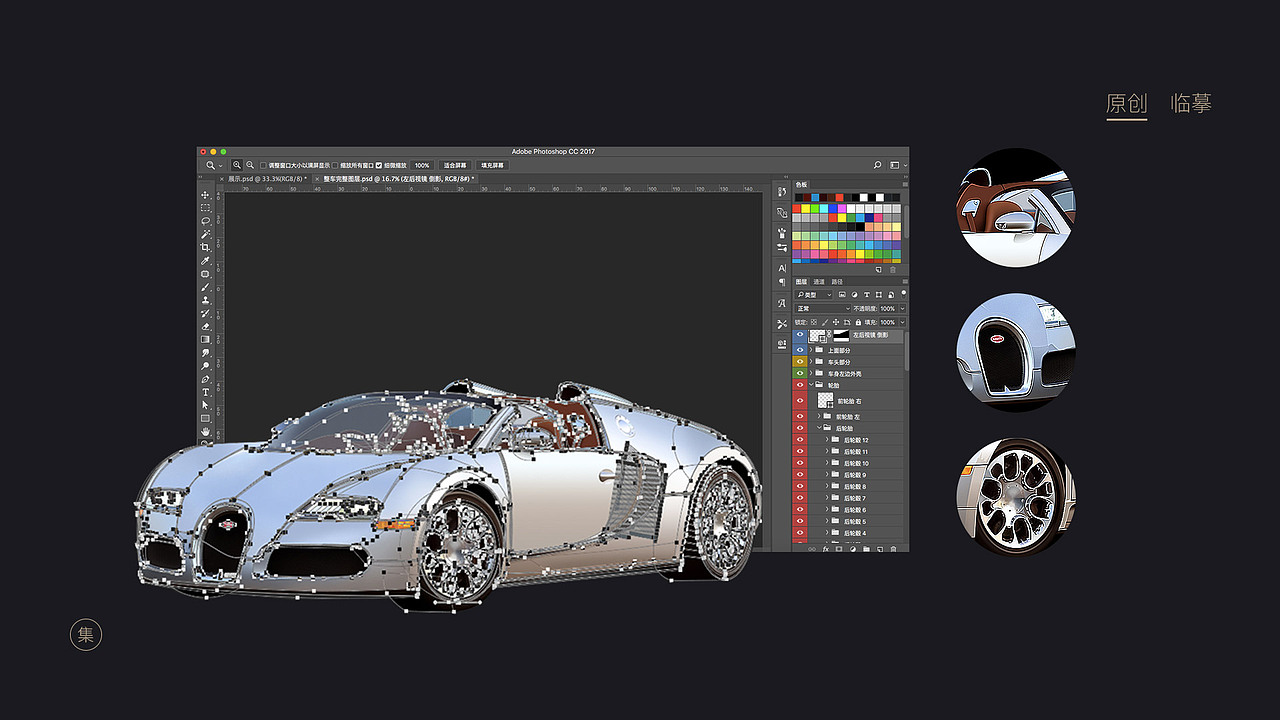Select the Magic Wand tool
The width and height of the screenshot is (1280, 720).
[x=205, y=234]
